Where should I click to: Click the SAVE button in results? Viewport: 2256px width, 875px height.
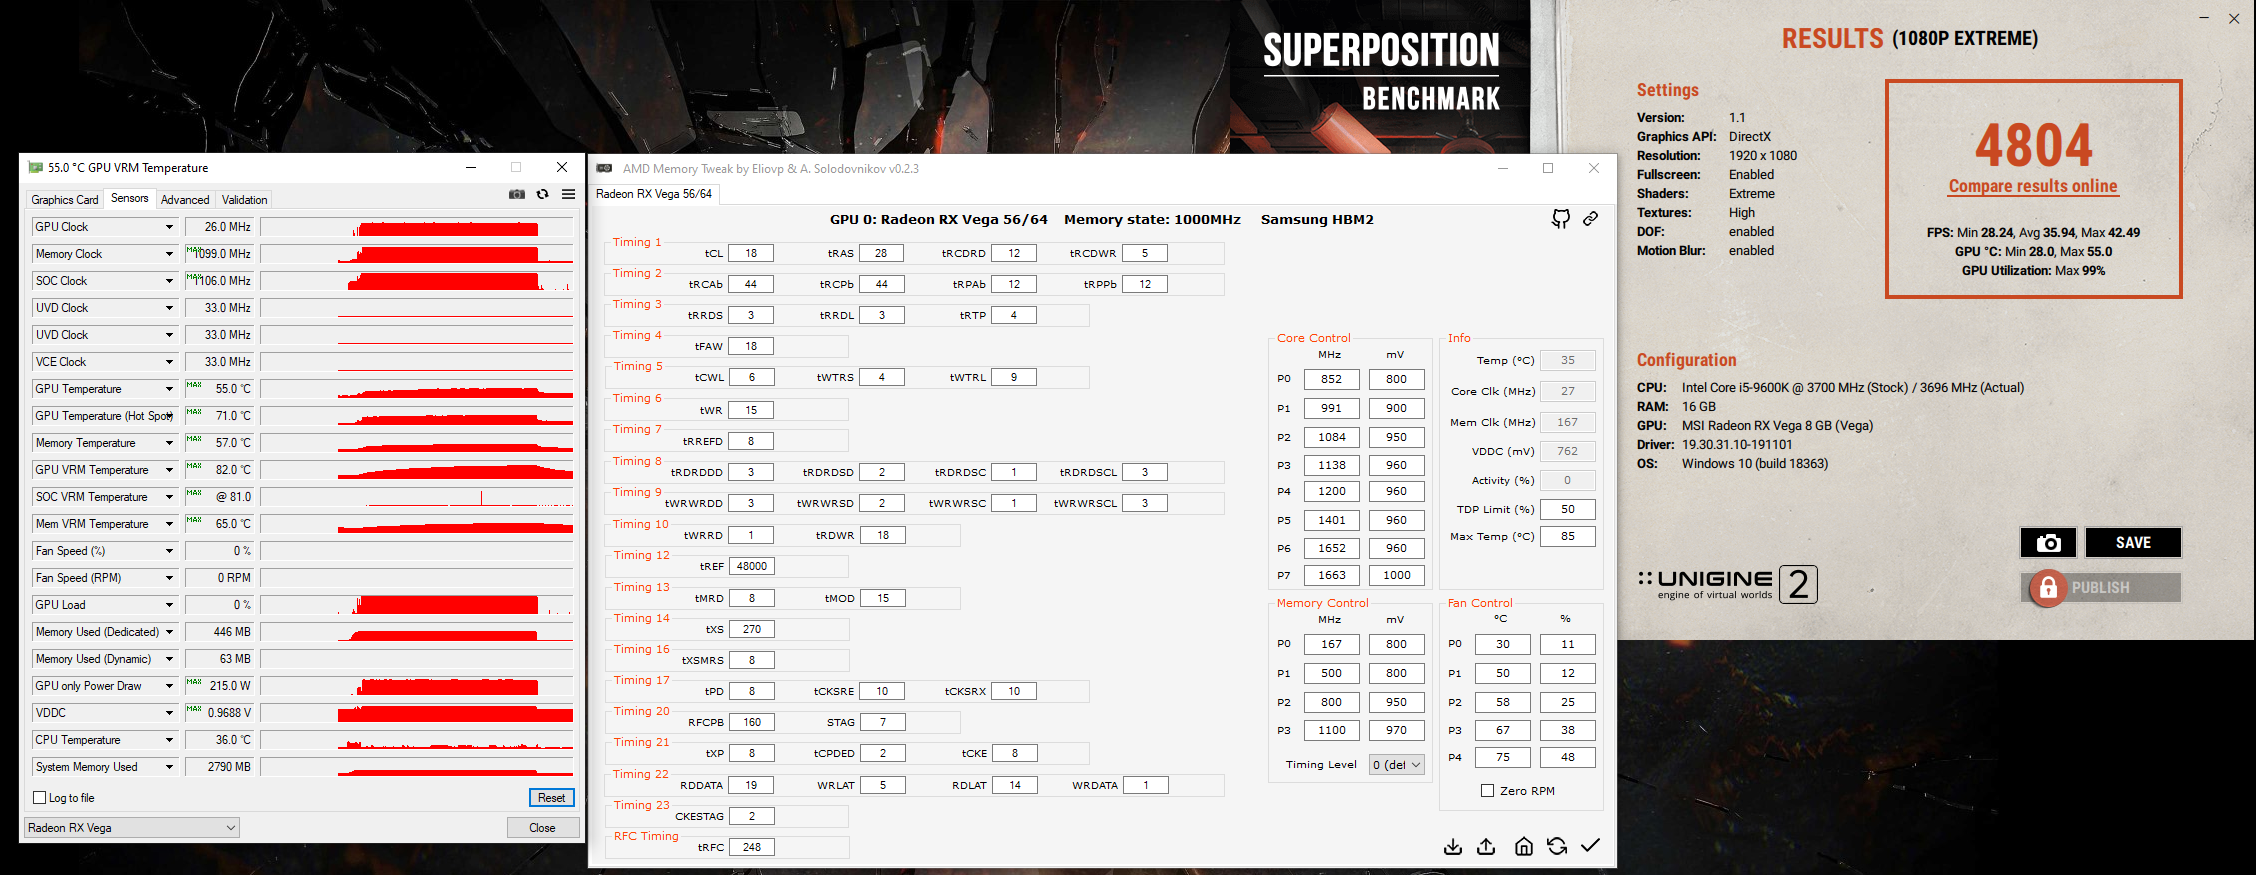pos(2133,542)
